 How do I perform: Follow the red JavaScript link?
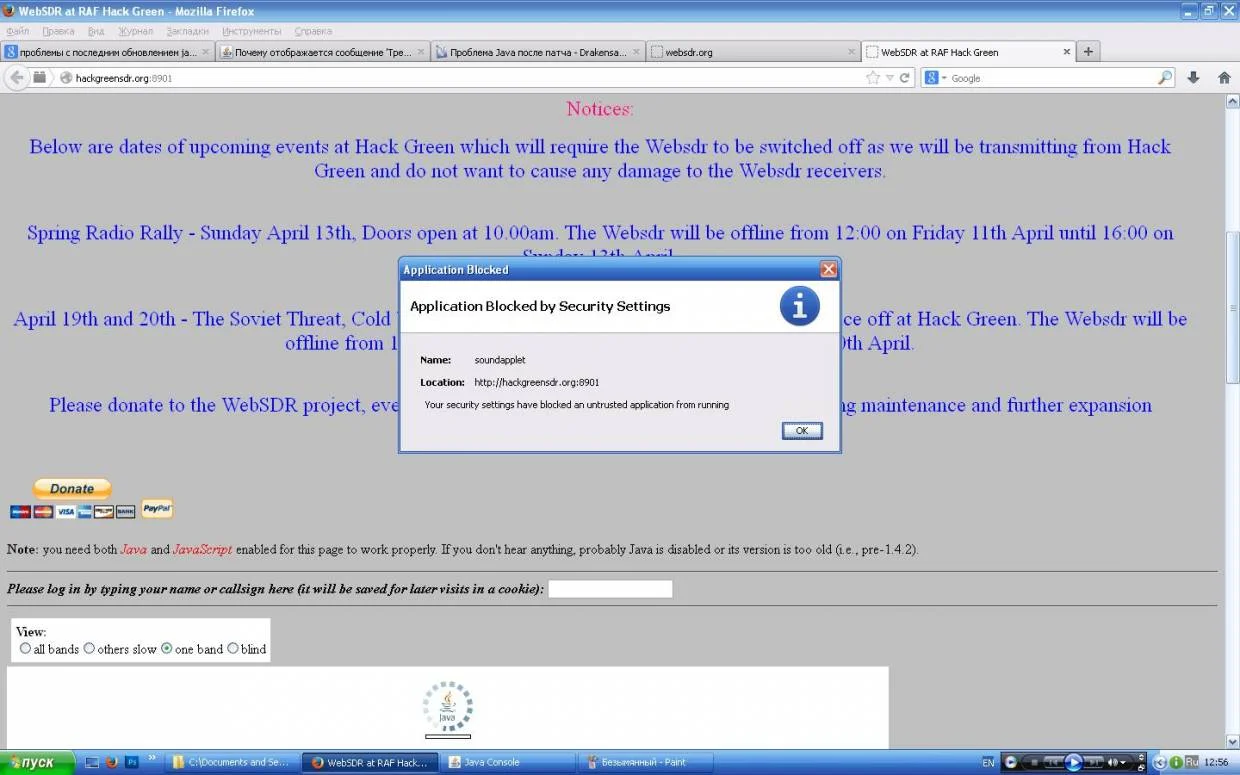pyautogui.click(x=202, y=549)
